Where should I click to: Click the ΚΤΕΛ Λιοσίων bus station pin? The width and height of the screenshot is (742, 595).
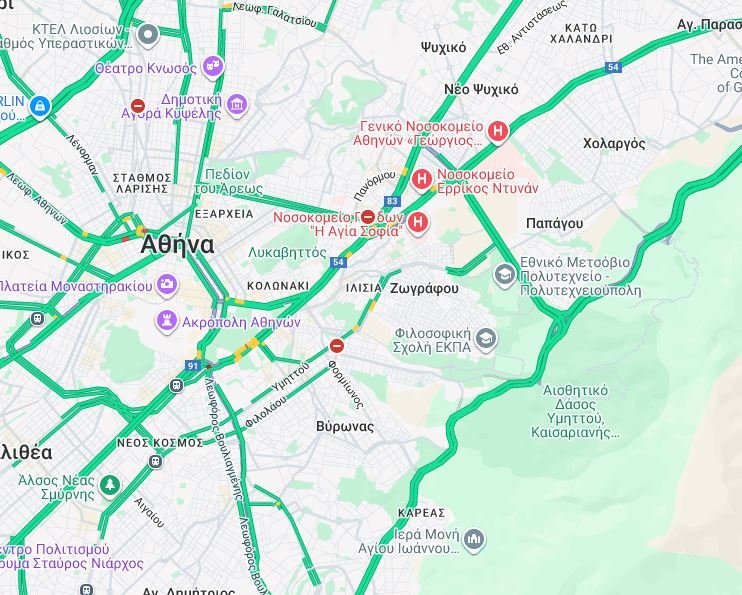[x=148, y=35]
